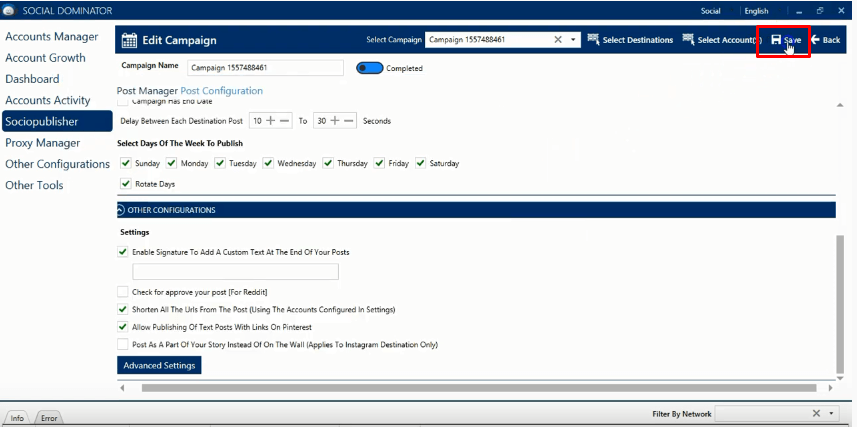Increase minimum delay with the plus button

tap(271, 121)
